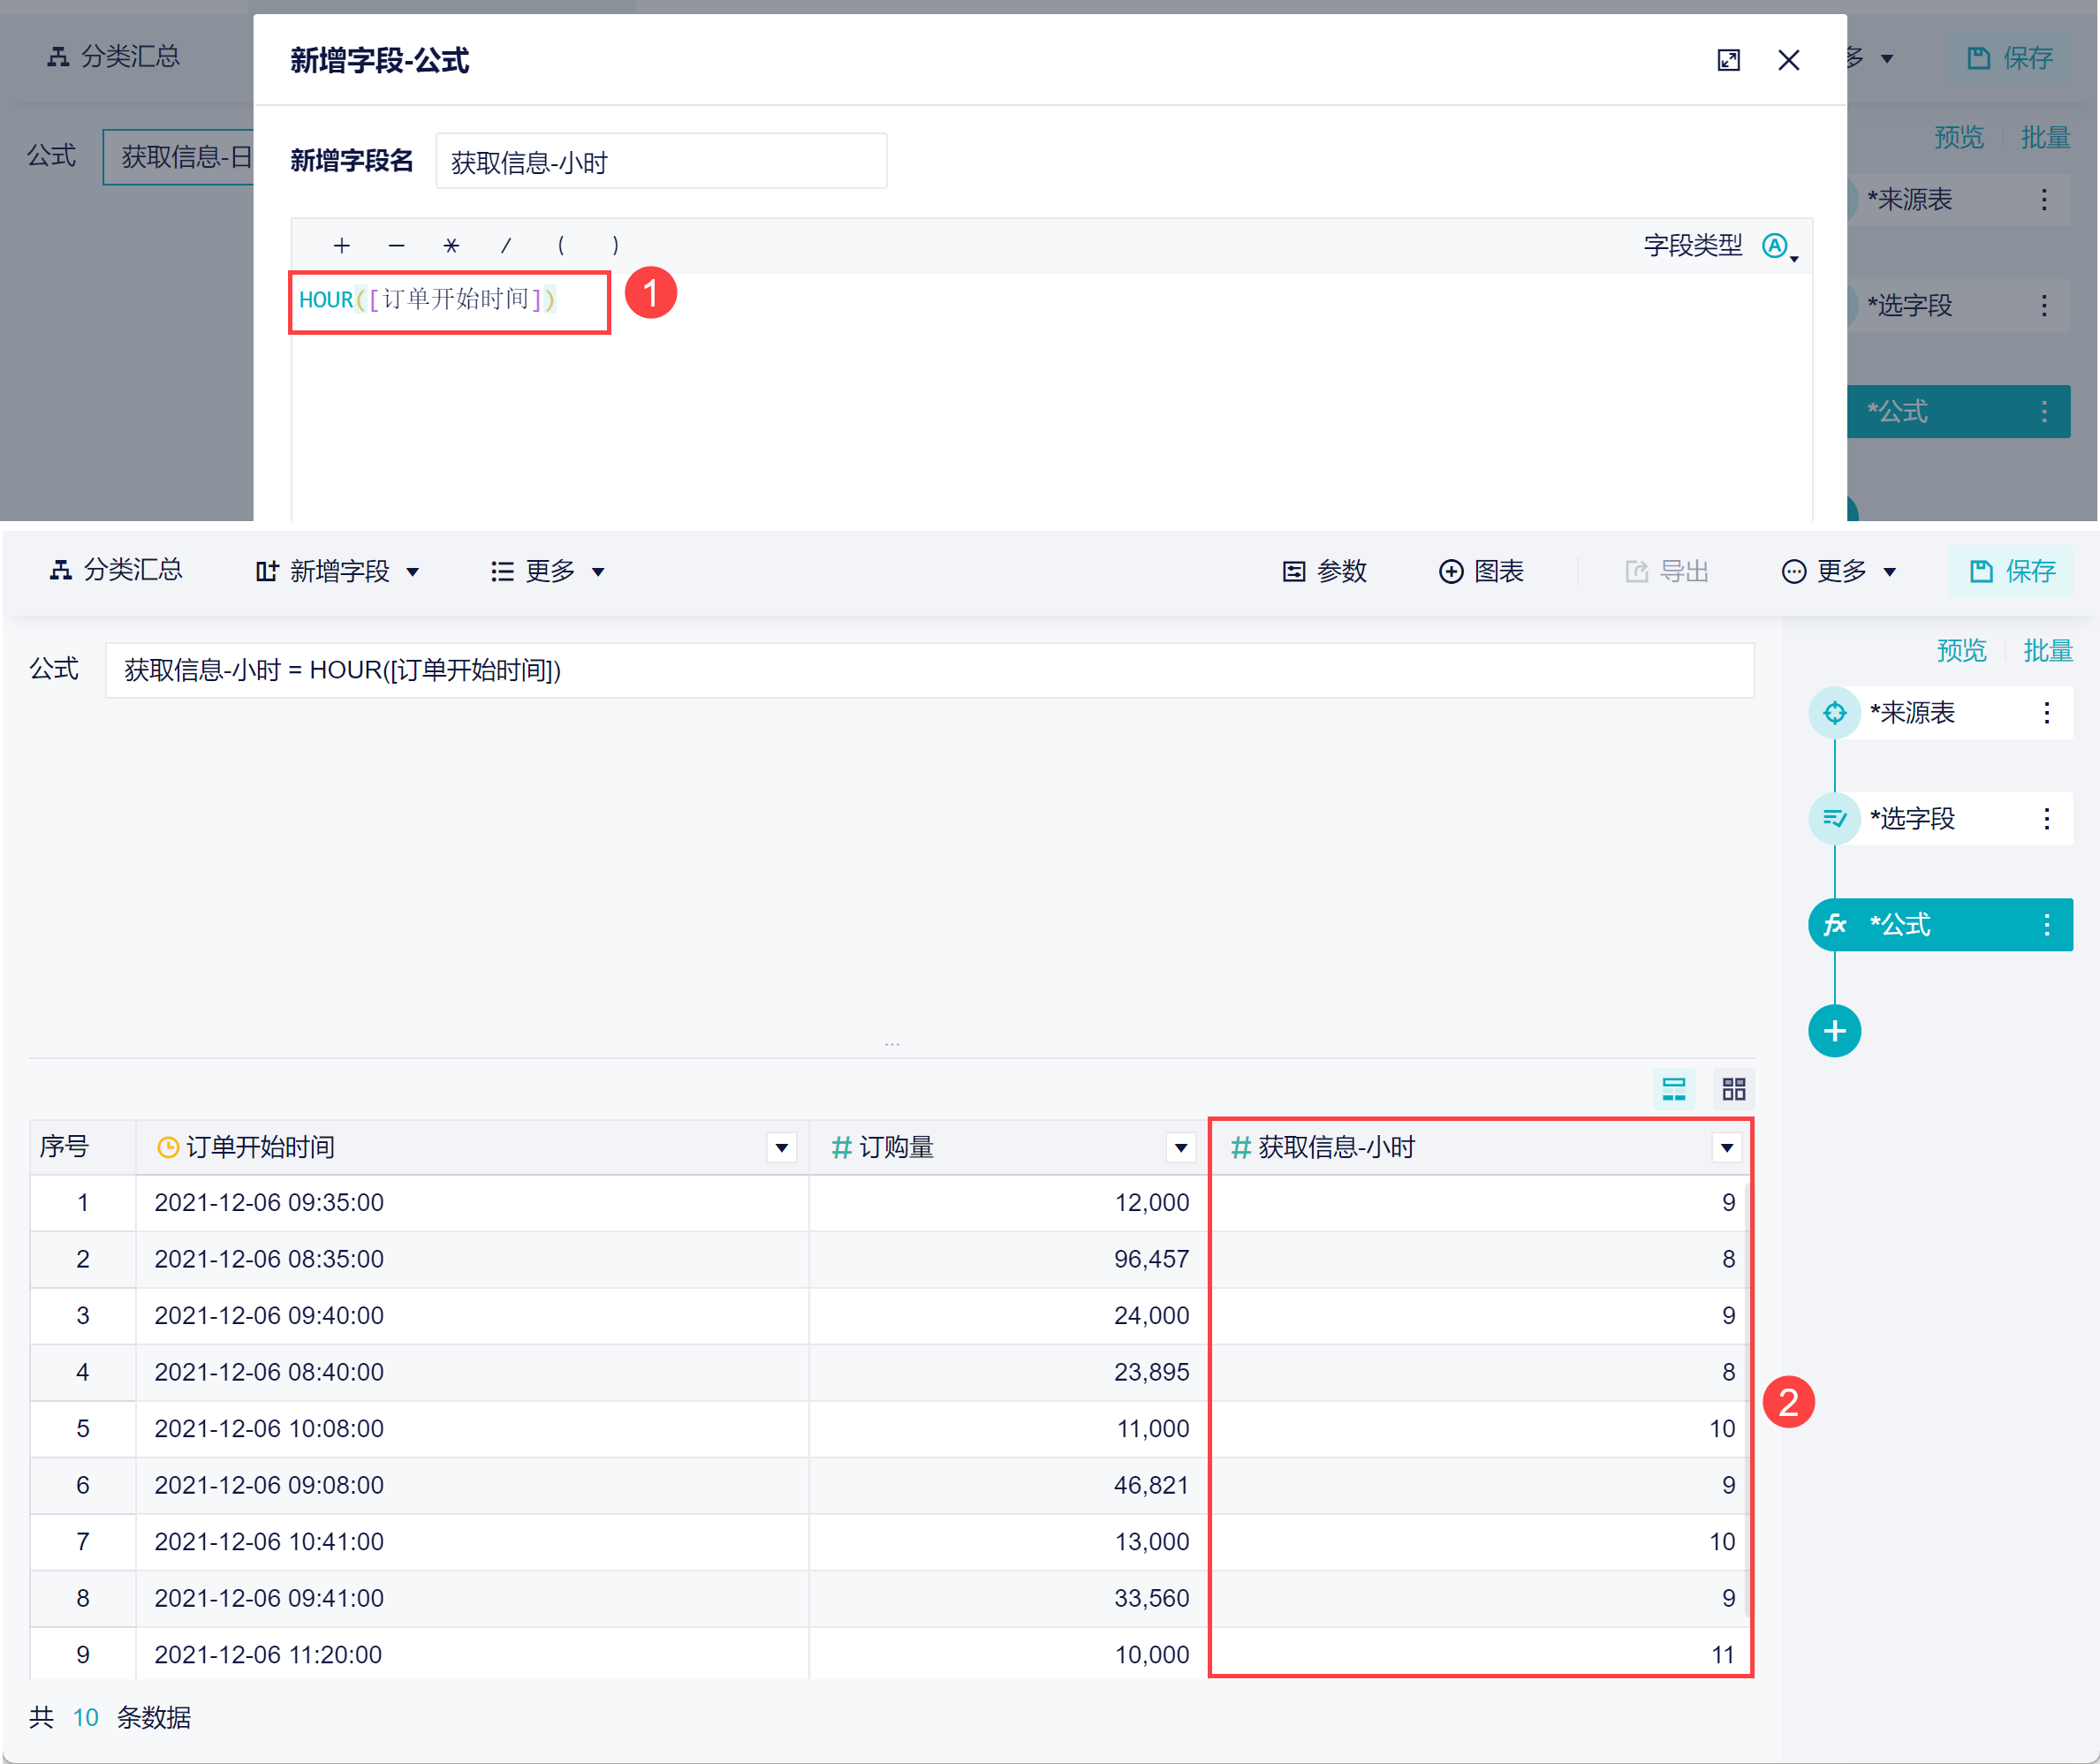Open 公式 step three-dot options menu
Viewport: 2100px width, 1764px height.
tap(2046, 924)
